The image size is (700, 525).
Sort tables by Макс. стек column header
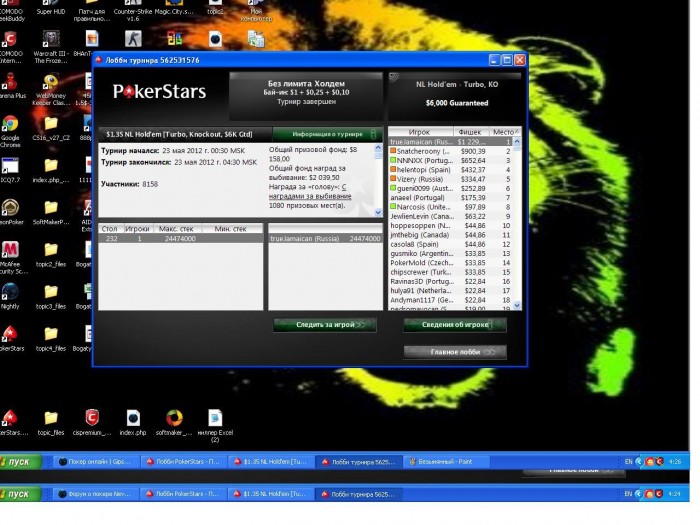[x=177, y=229]
